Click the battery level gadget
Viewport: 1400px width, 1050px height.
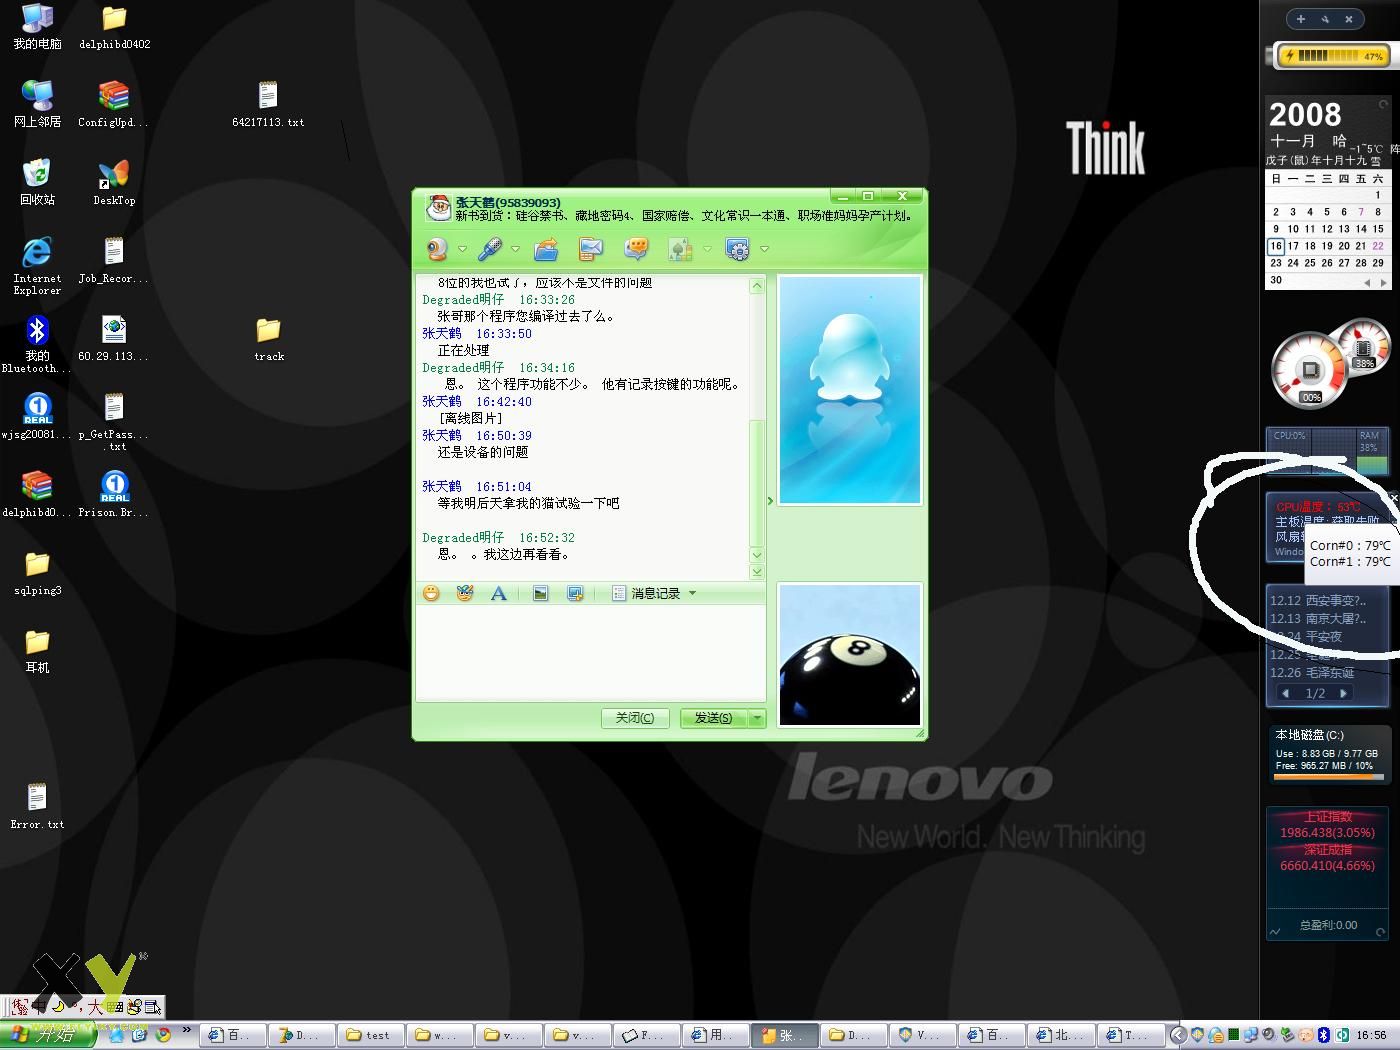[1332, 55]
